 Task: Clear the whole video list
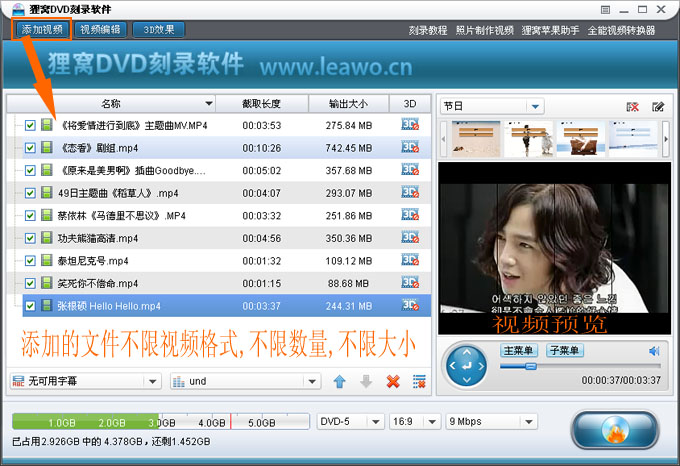coord(419,381)
